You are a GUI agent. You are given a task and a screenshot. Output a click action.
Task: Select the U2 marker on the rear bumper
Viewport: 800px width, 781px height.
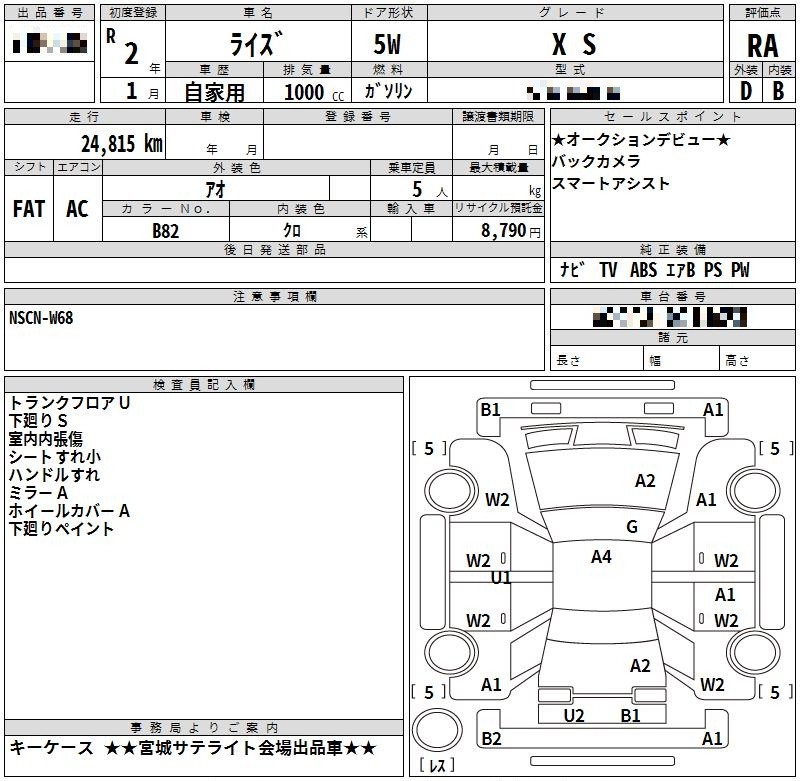(574, 715)
